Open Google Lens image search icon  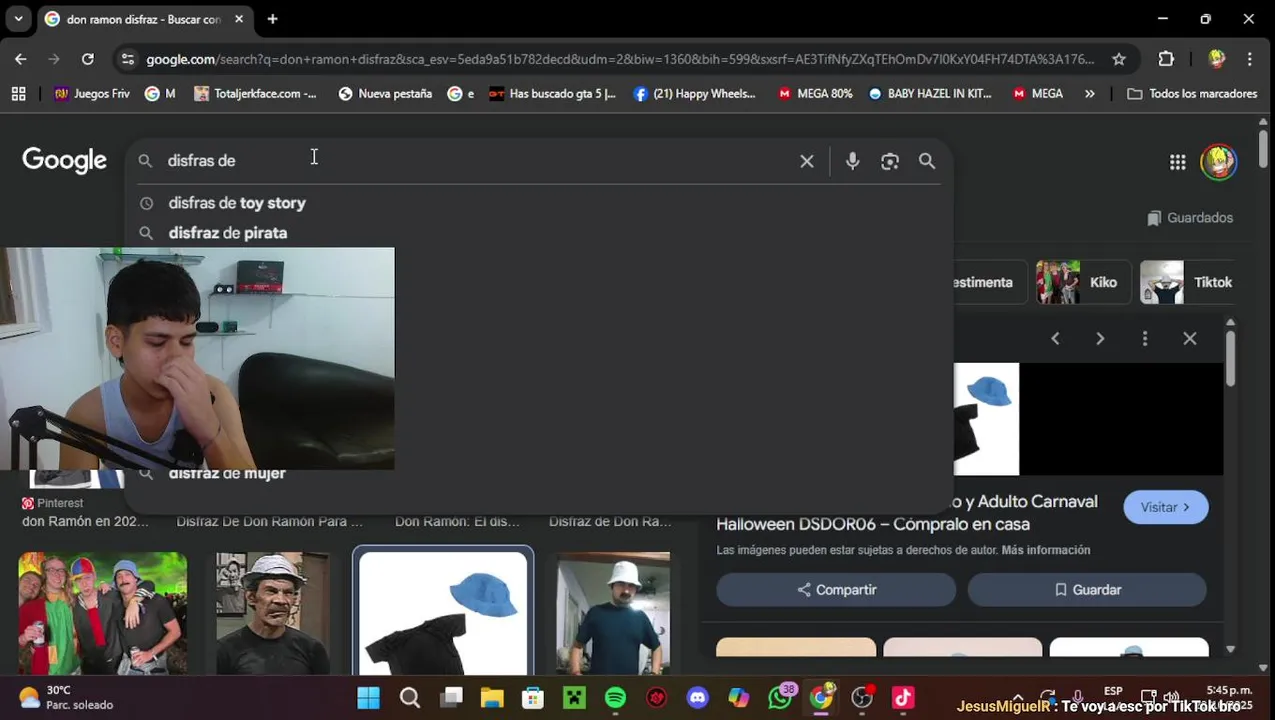click(x=890, y=161)
